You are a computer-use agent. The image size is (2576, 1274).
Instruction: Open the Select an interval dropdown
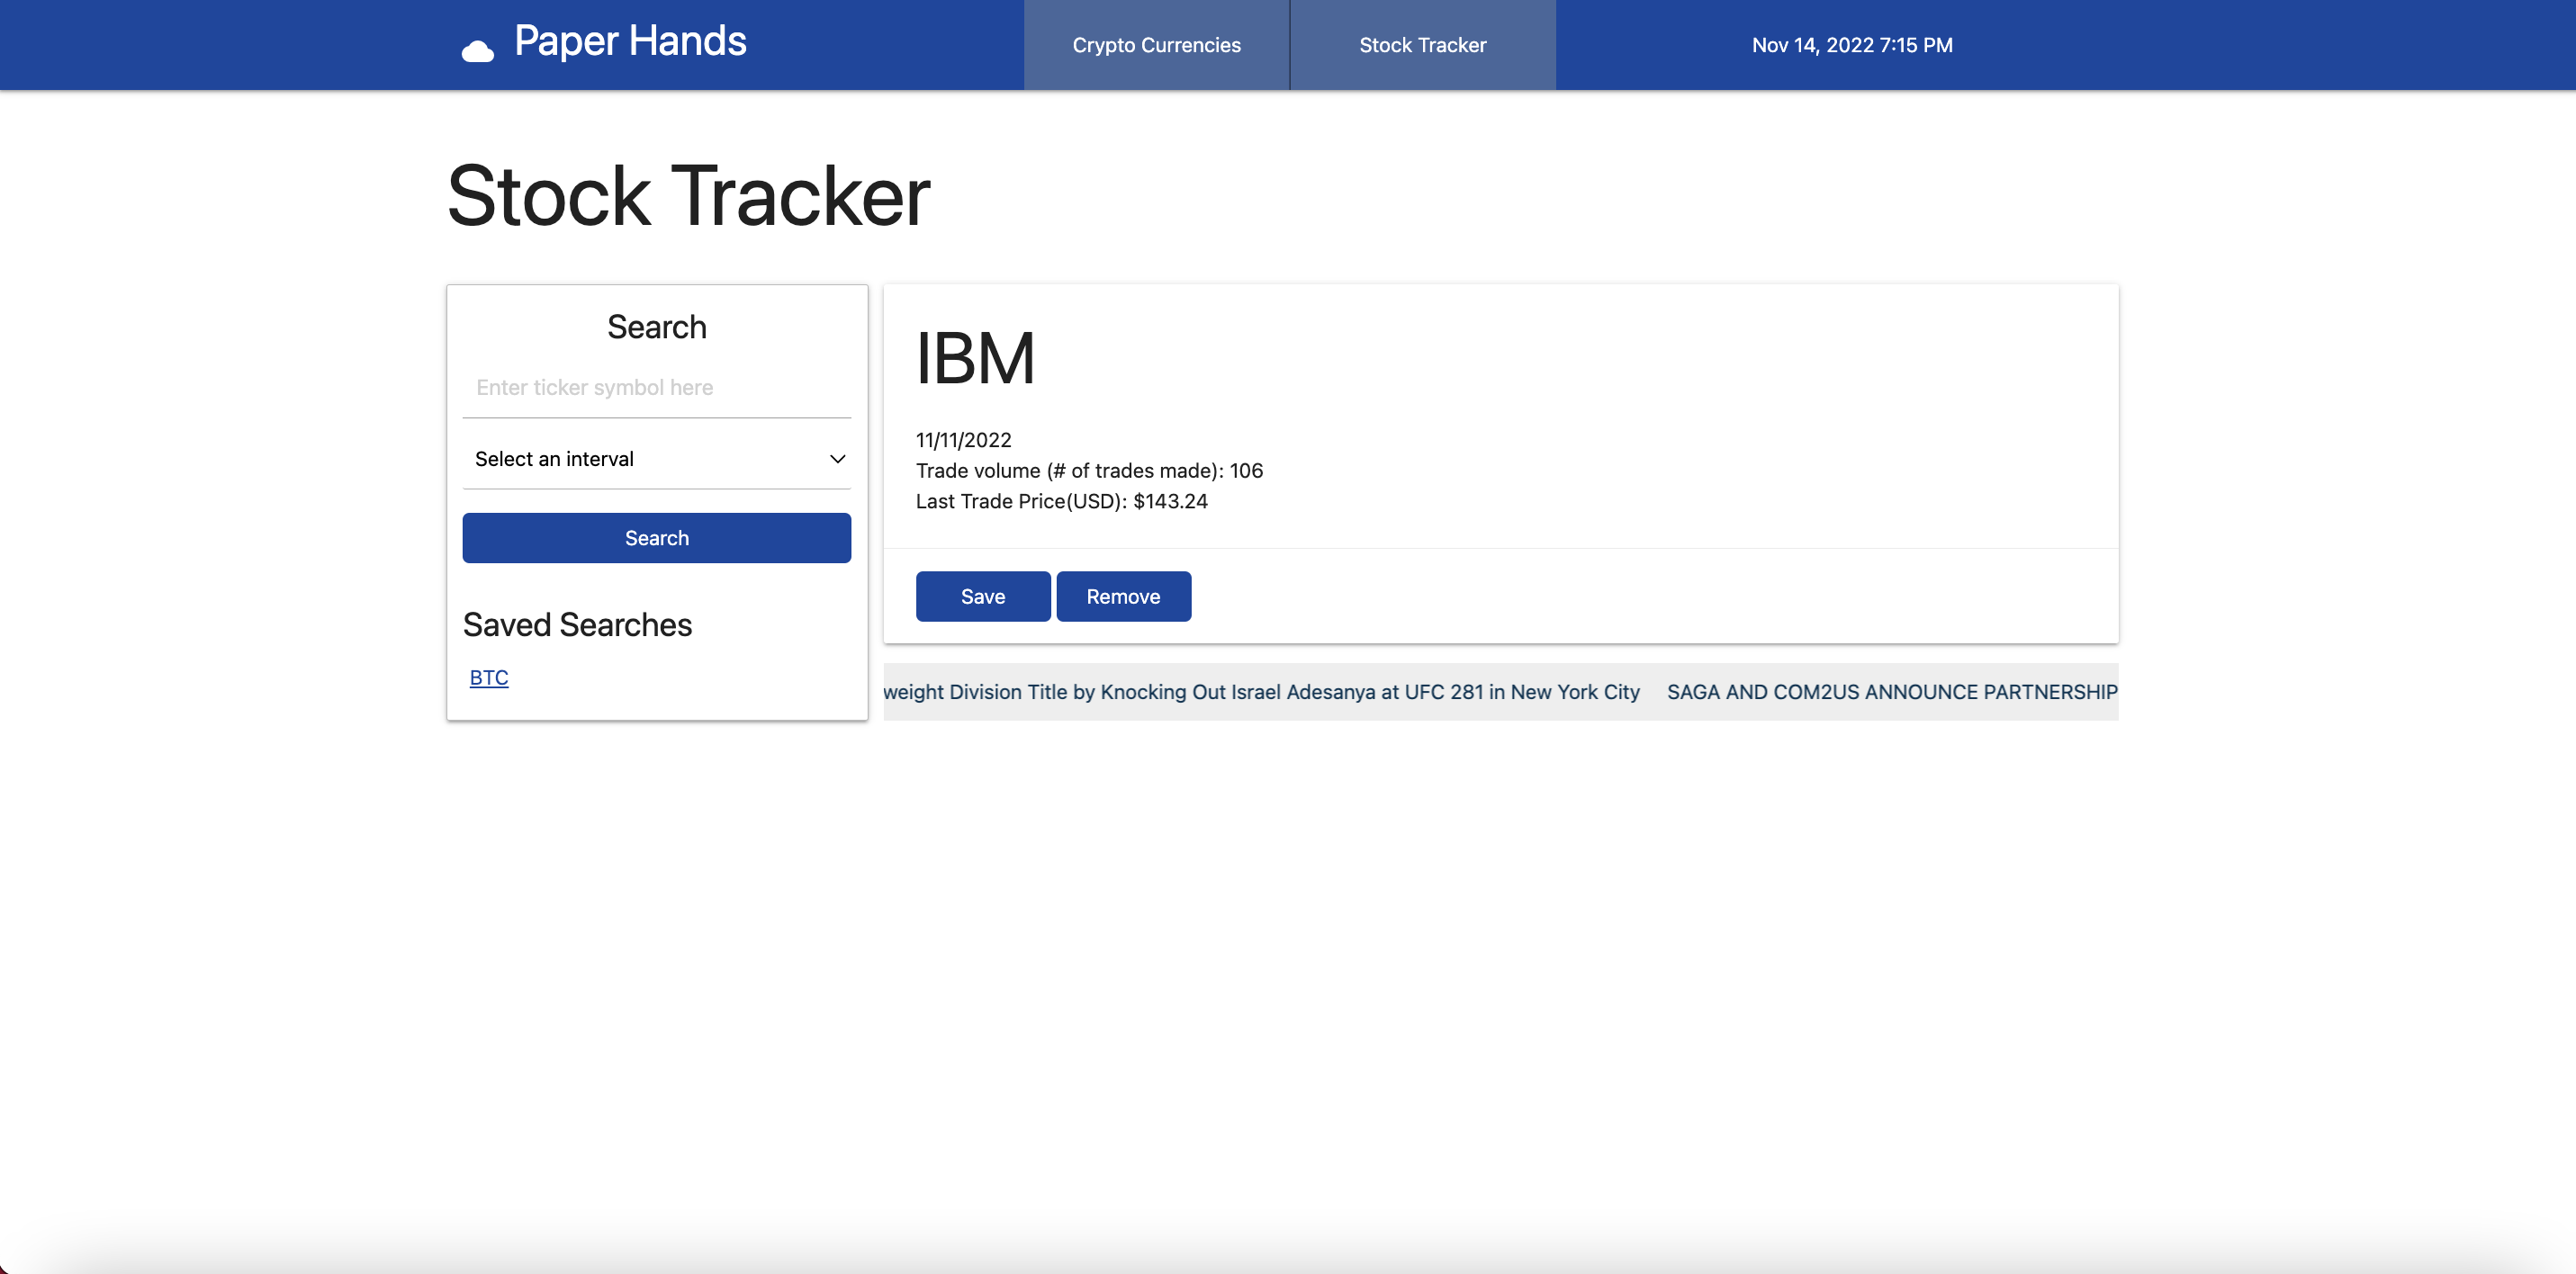pos(656,459)
